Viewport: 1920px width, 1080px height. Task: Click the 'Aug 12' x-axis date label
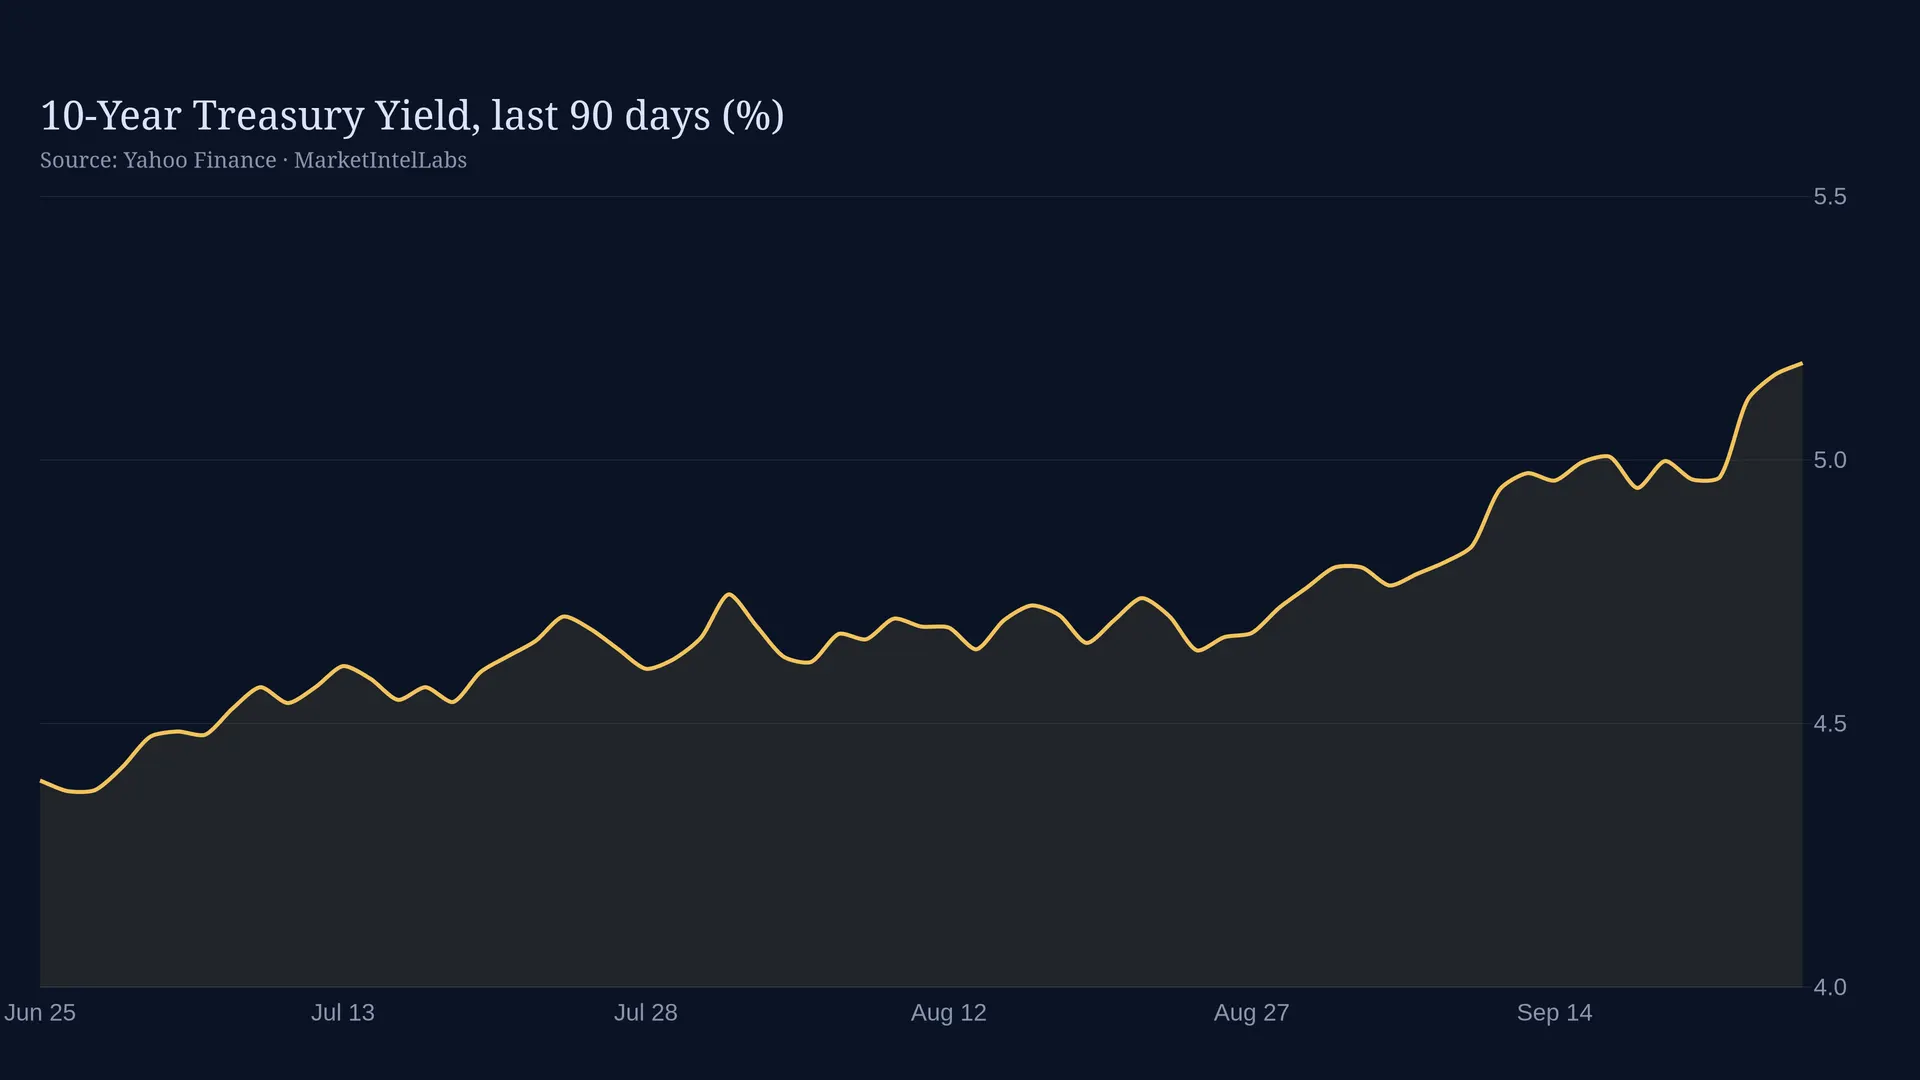pos(949,1013)
